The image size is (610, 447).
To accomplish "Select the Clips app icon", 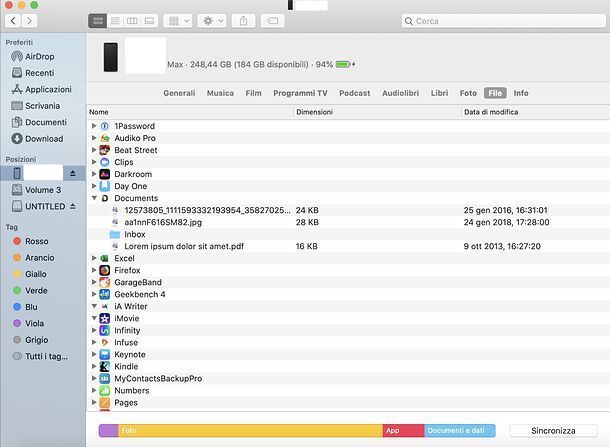I will 105,162.
